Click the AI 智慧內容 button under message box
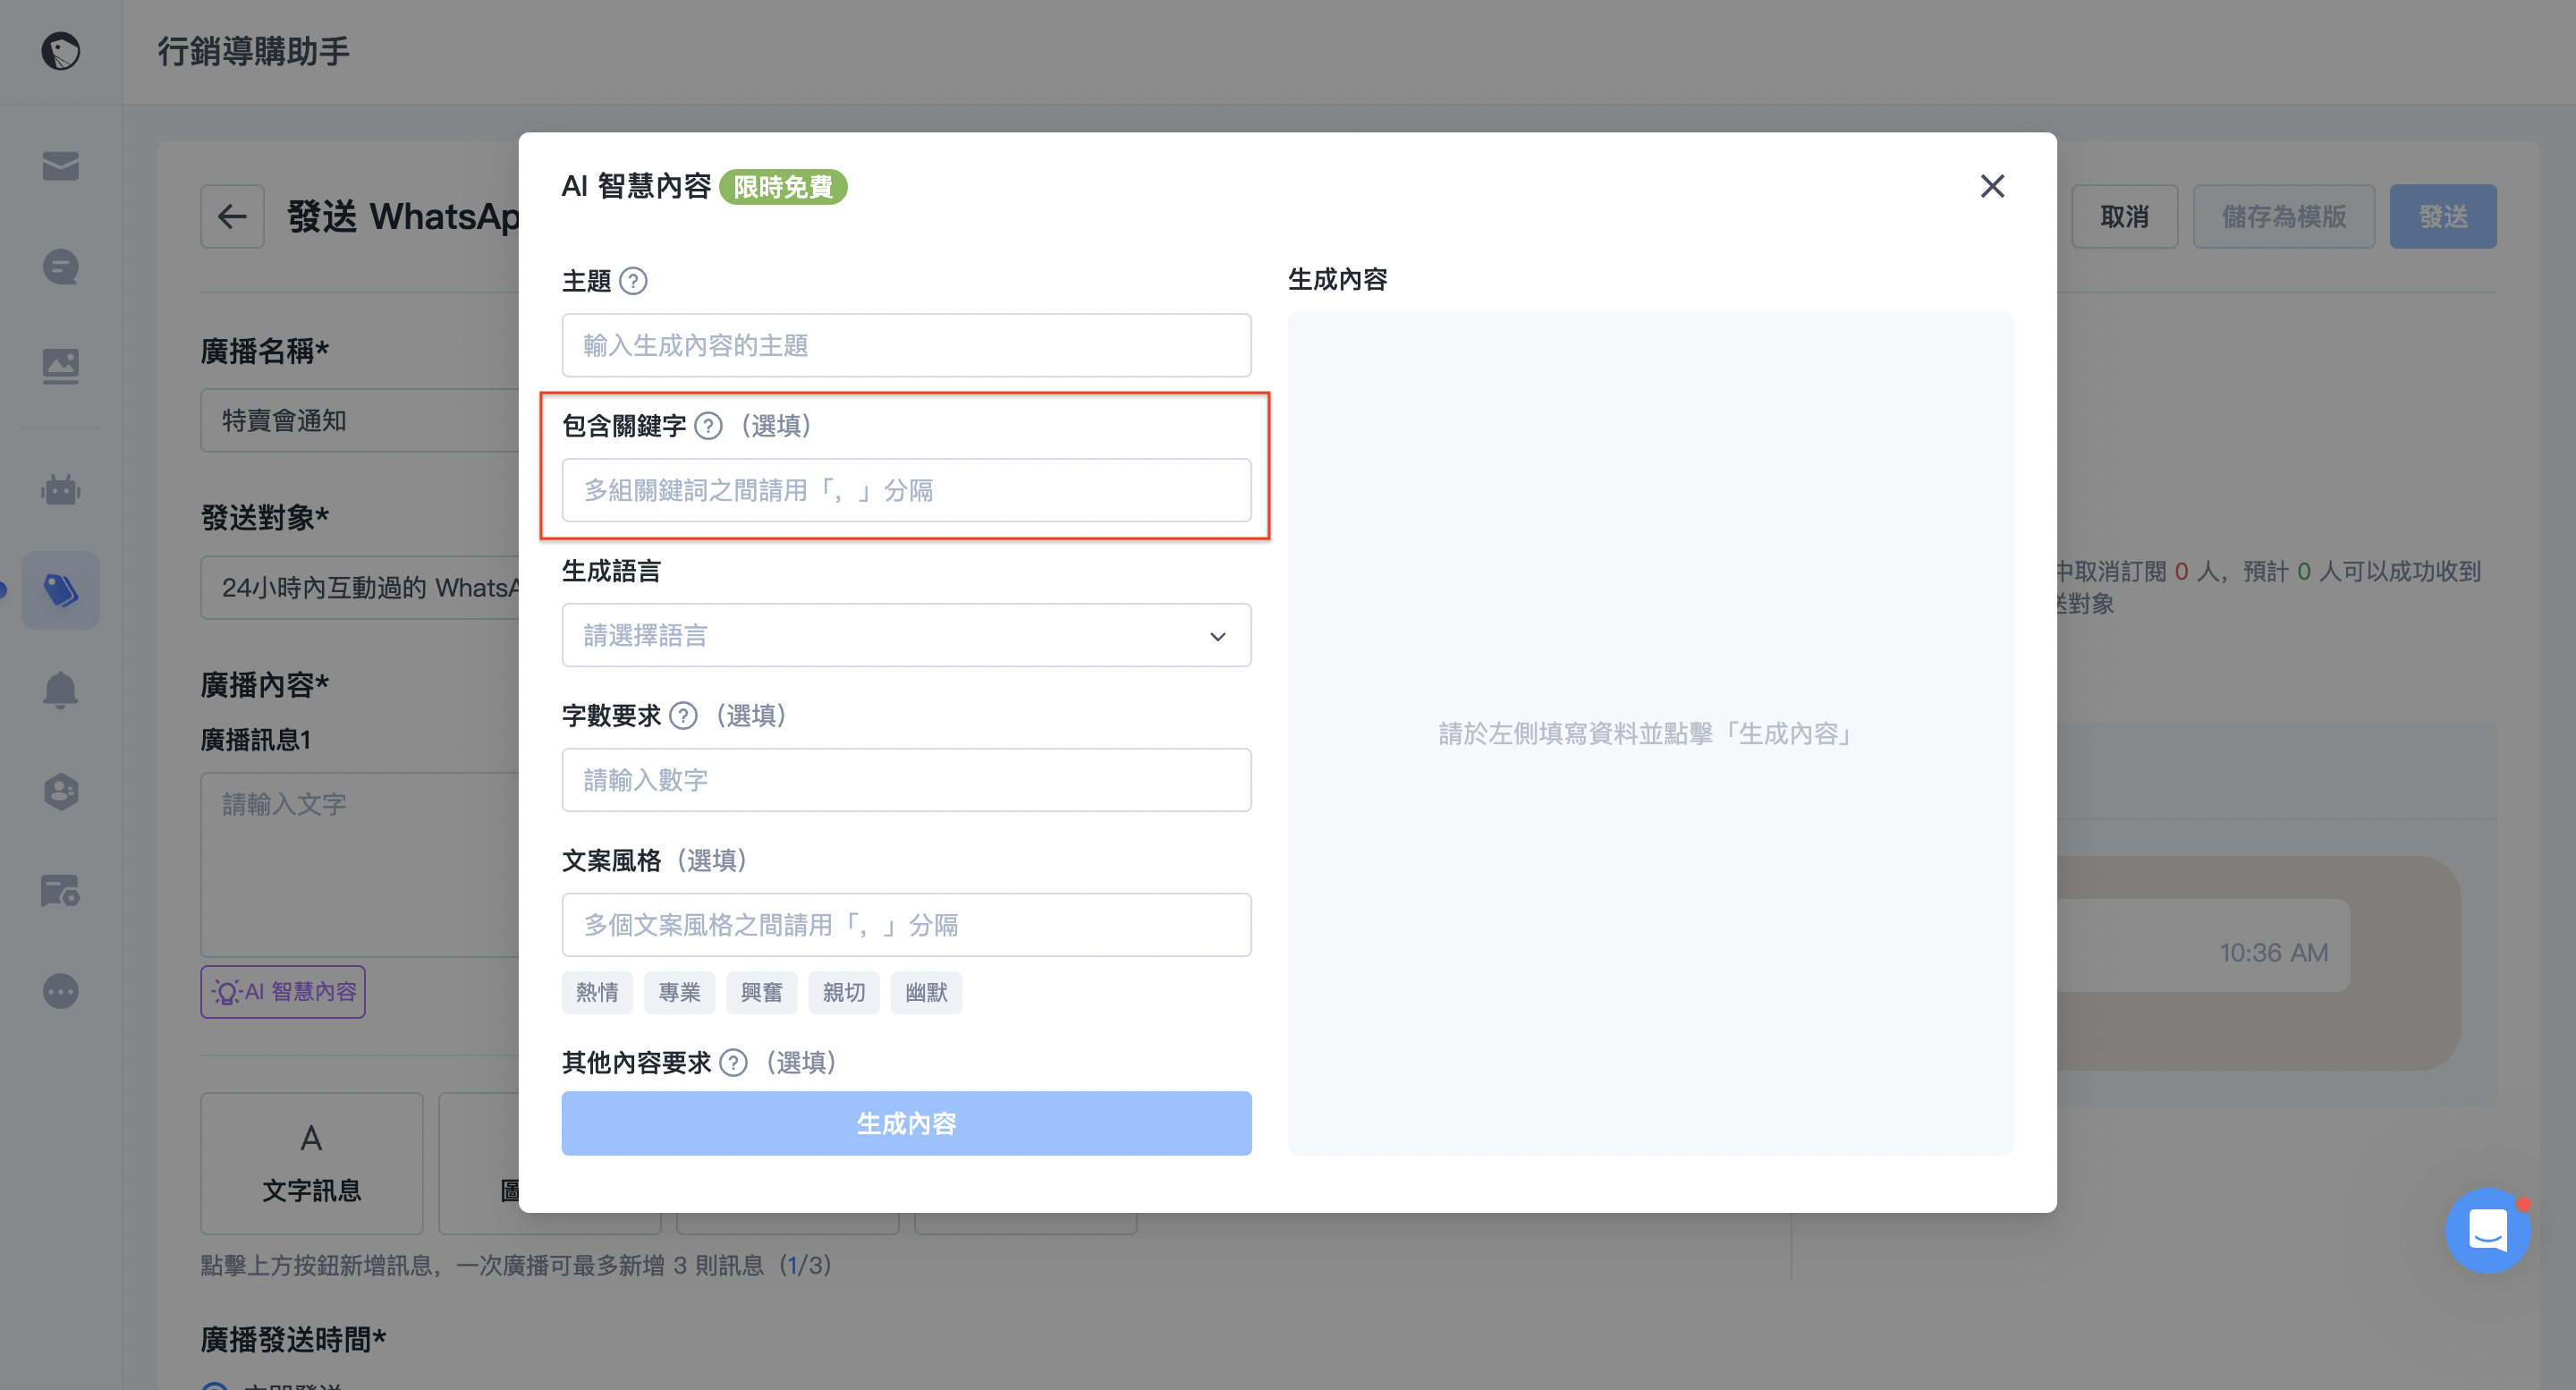The height and width of the screenshot is (1390, 2576). pos(283,992)
